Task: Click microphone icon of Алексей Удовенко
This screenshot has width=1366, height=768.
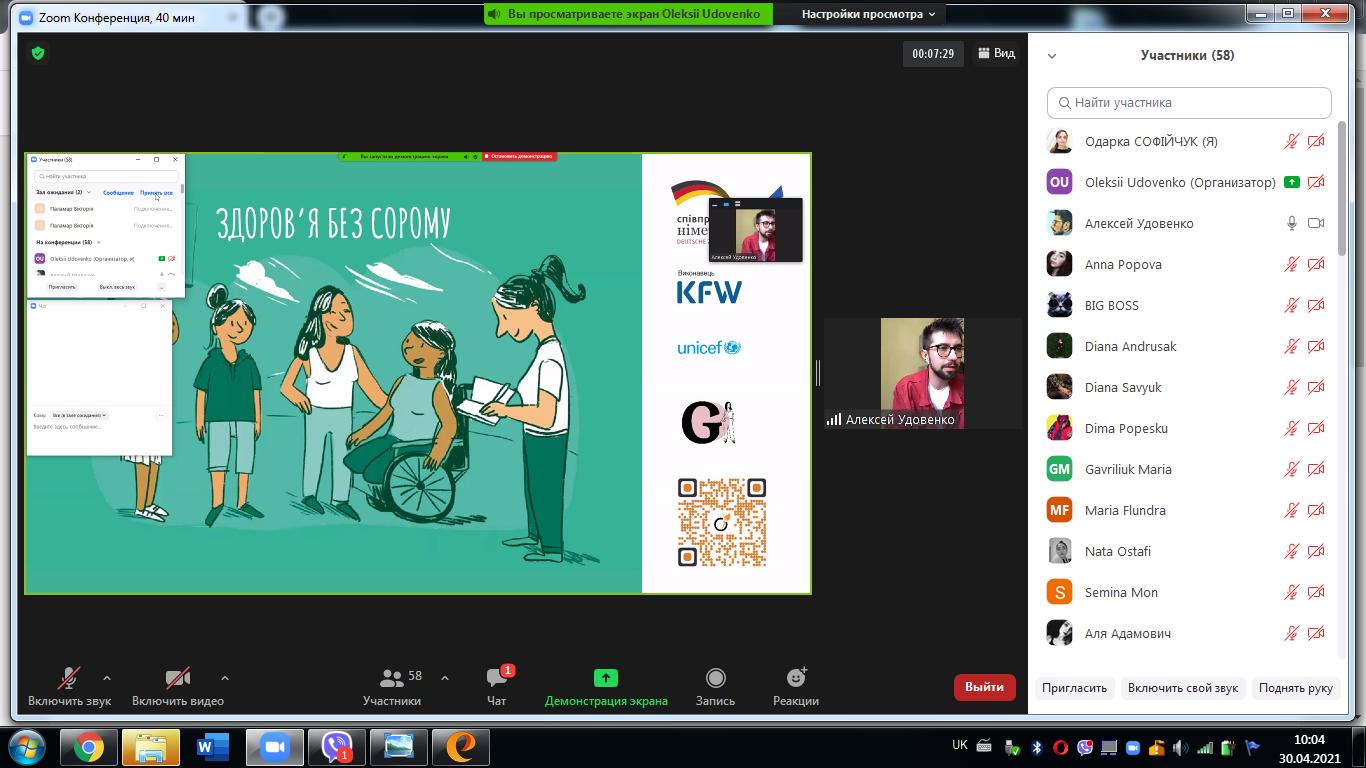Action: (1292, 223)
